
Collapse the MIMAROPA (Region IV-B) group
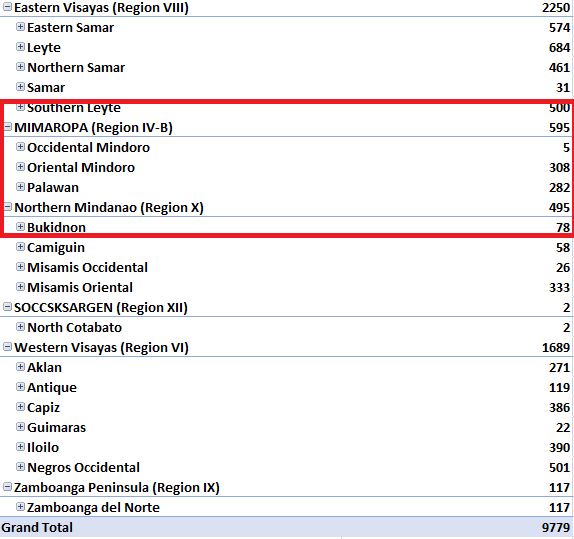(7, 127)
